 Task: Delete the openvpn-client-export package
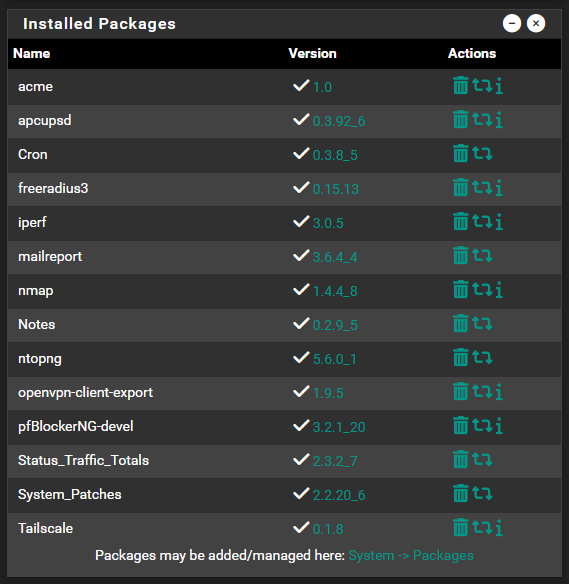461,391
